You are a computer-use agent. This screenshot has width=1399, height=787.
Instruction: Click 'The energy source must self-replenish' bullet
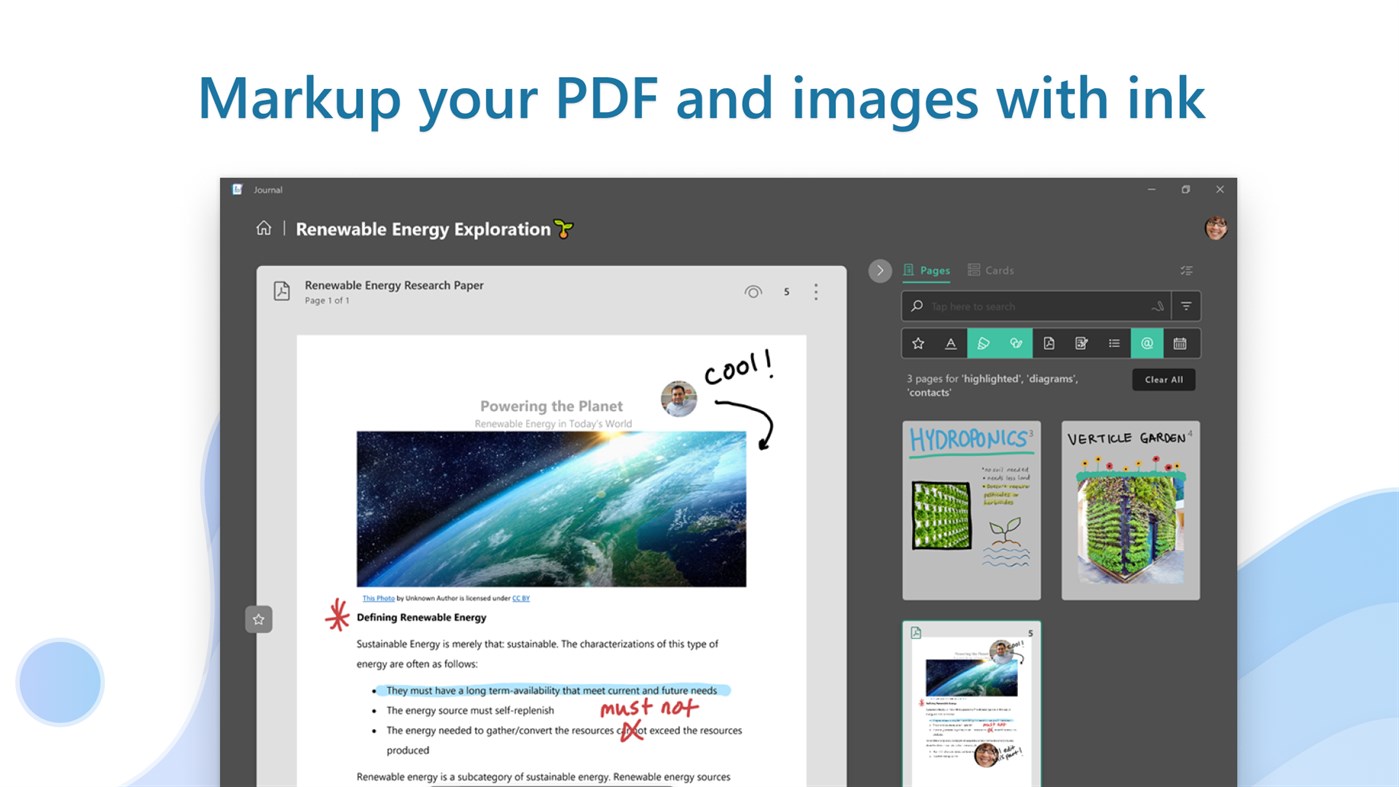point(470,710)
